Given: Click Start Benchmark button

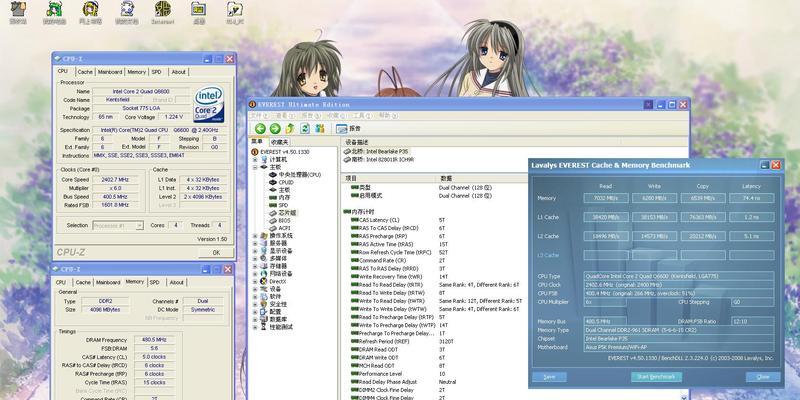Looking at the screenshot, I should coord(656,377).
